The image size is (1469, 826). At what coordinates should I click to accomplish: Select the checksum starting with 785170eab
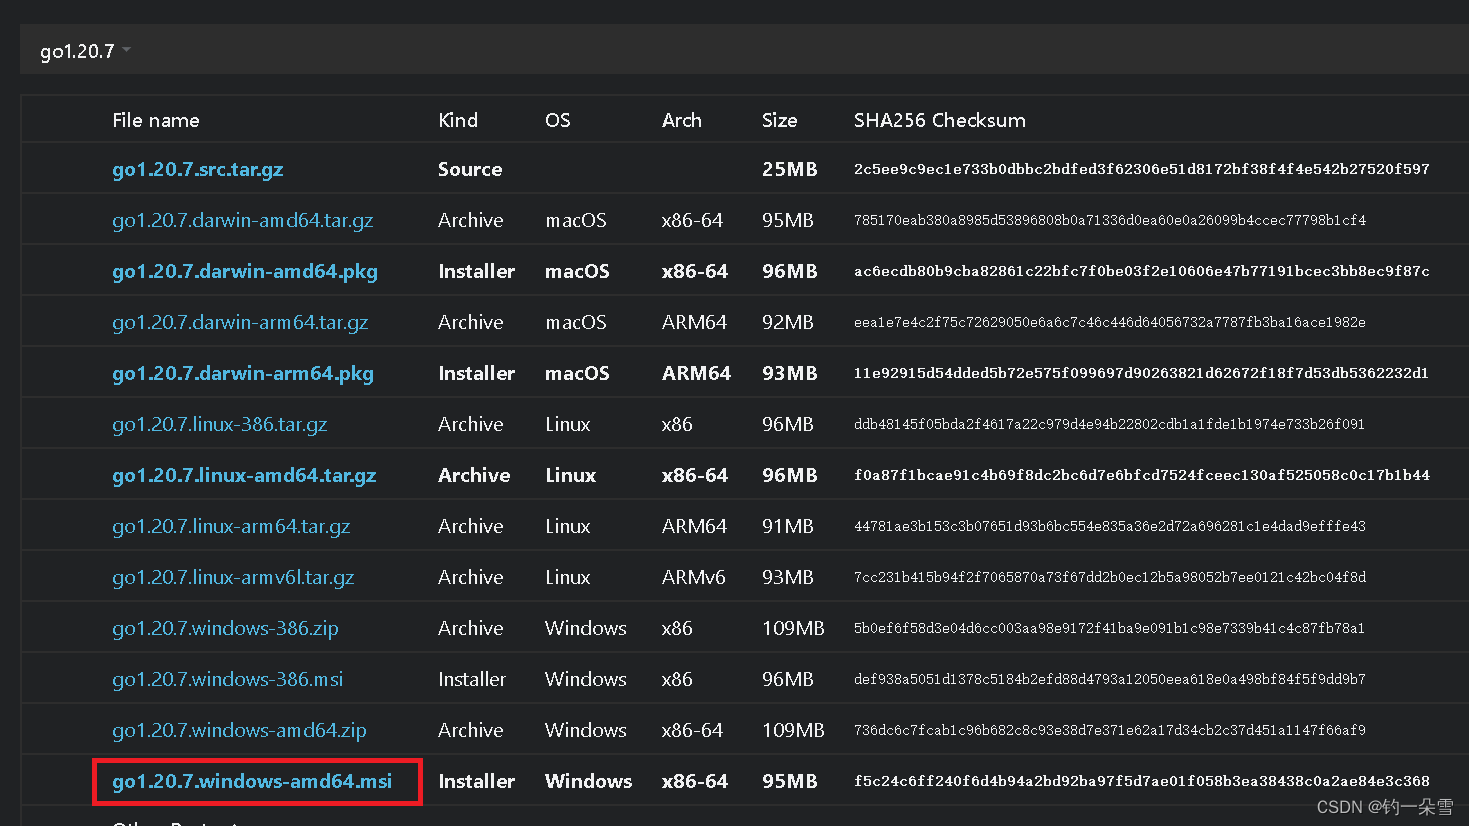pyautogui.click(x=1110, y=220)
